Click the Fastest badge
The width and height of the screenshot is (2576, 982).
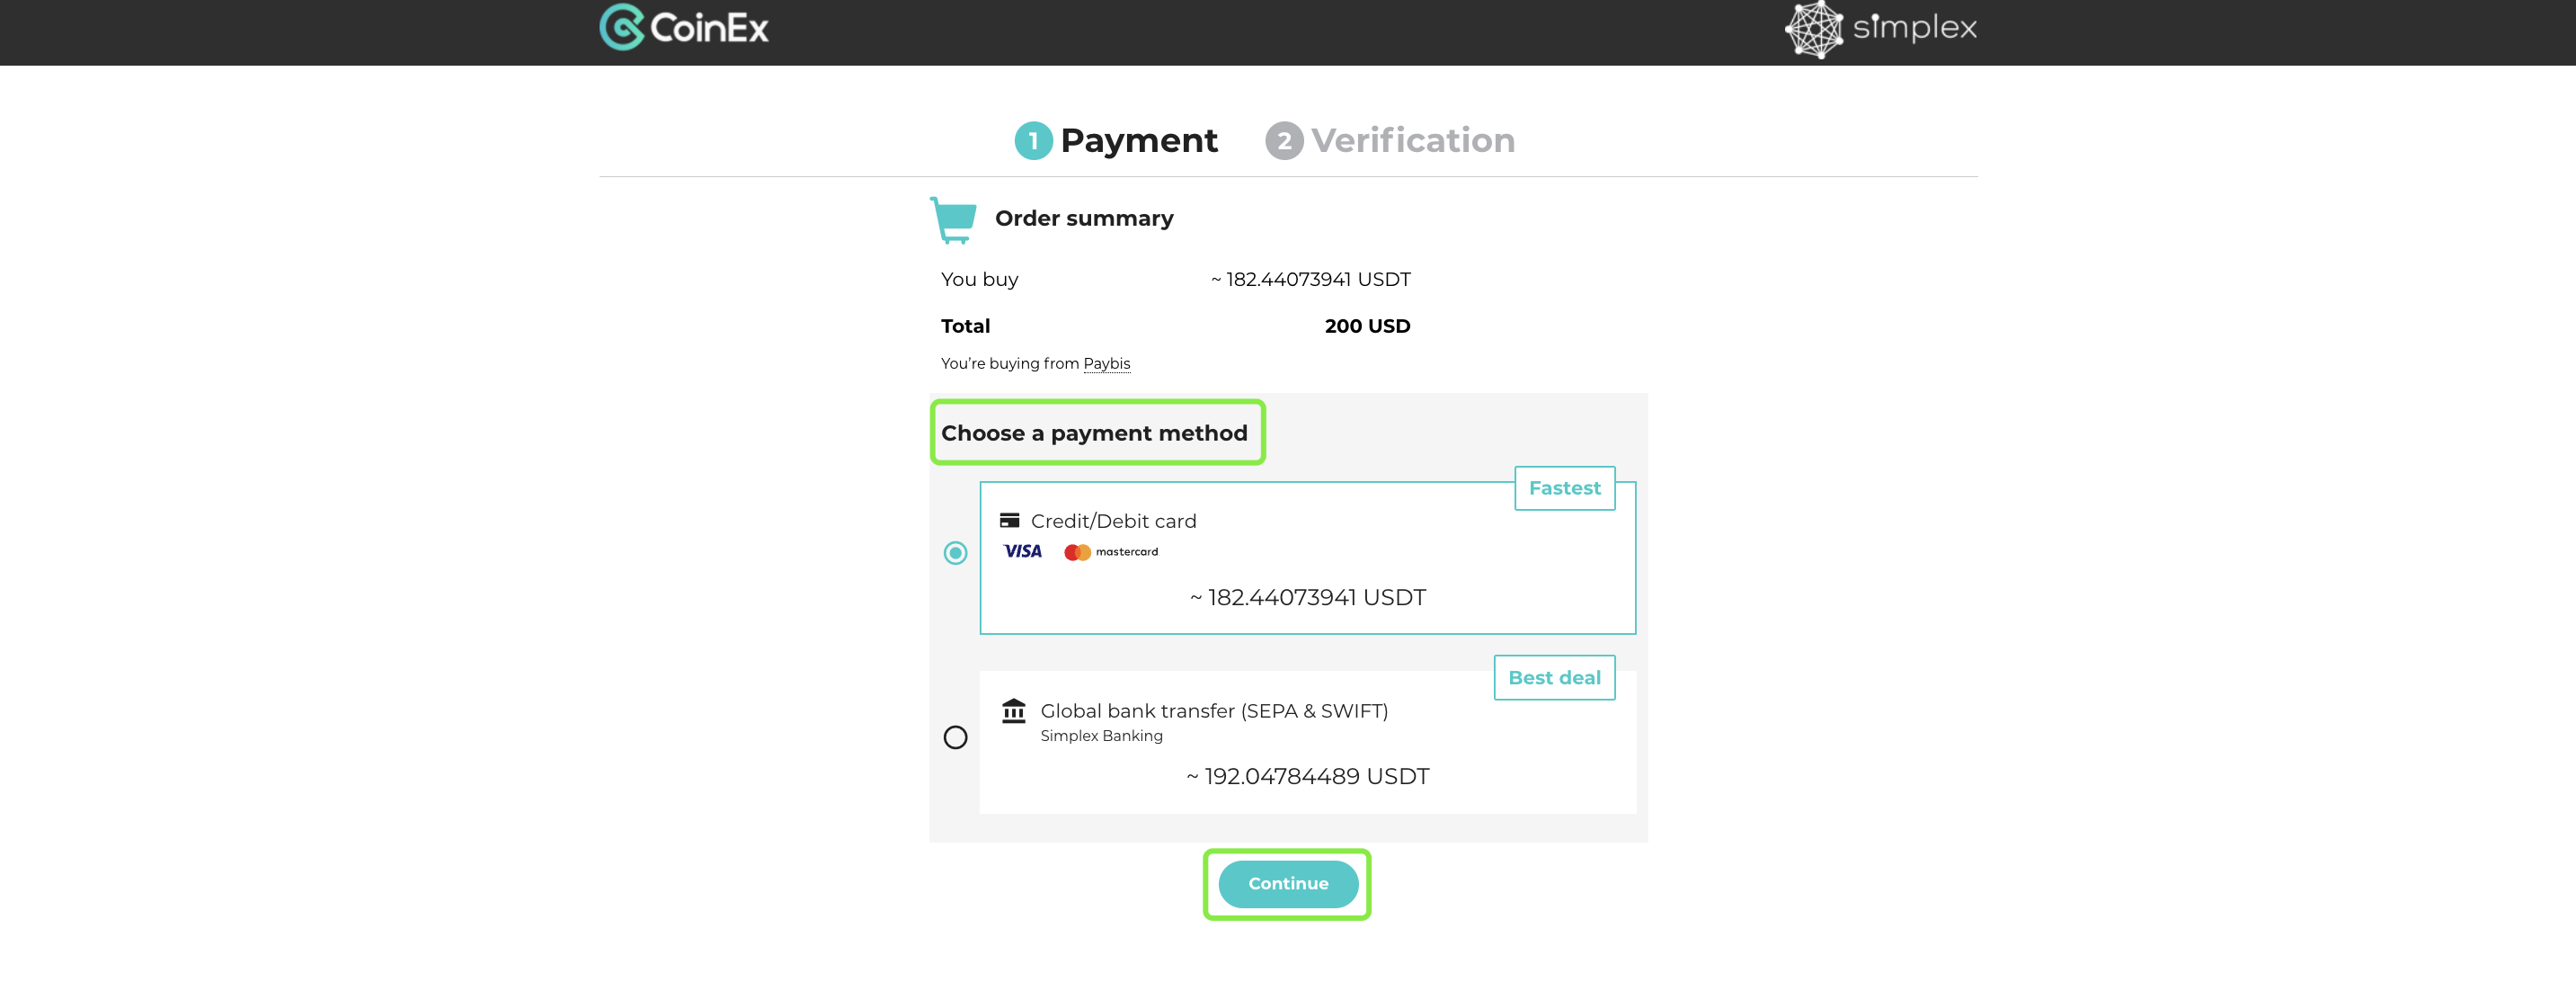[x=1564, y=488]
